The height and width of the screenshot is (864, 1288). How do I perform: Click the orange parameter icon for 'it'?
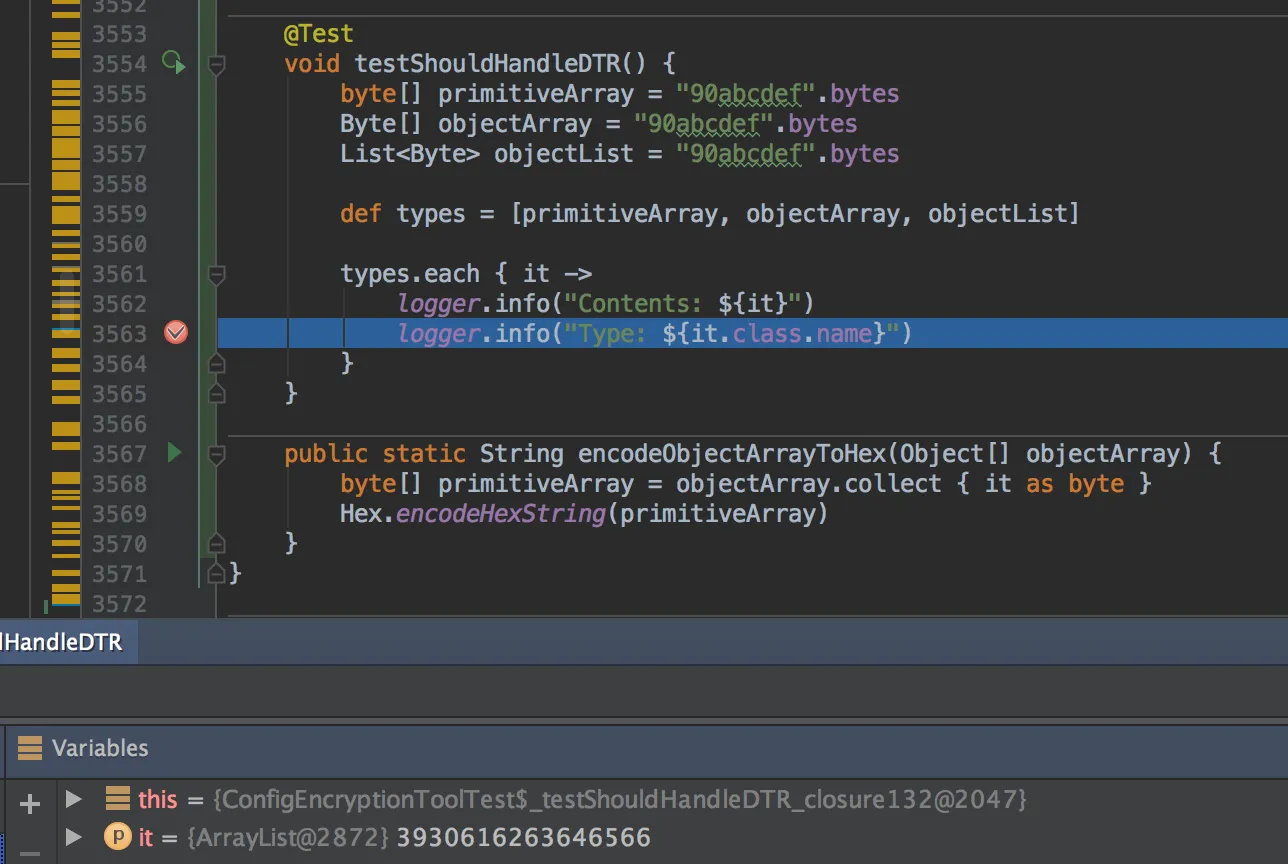(x=118, y=836)
